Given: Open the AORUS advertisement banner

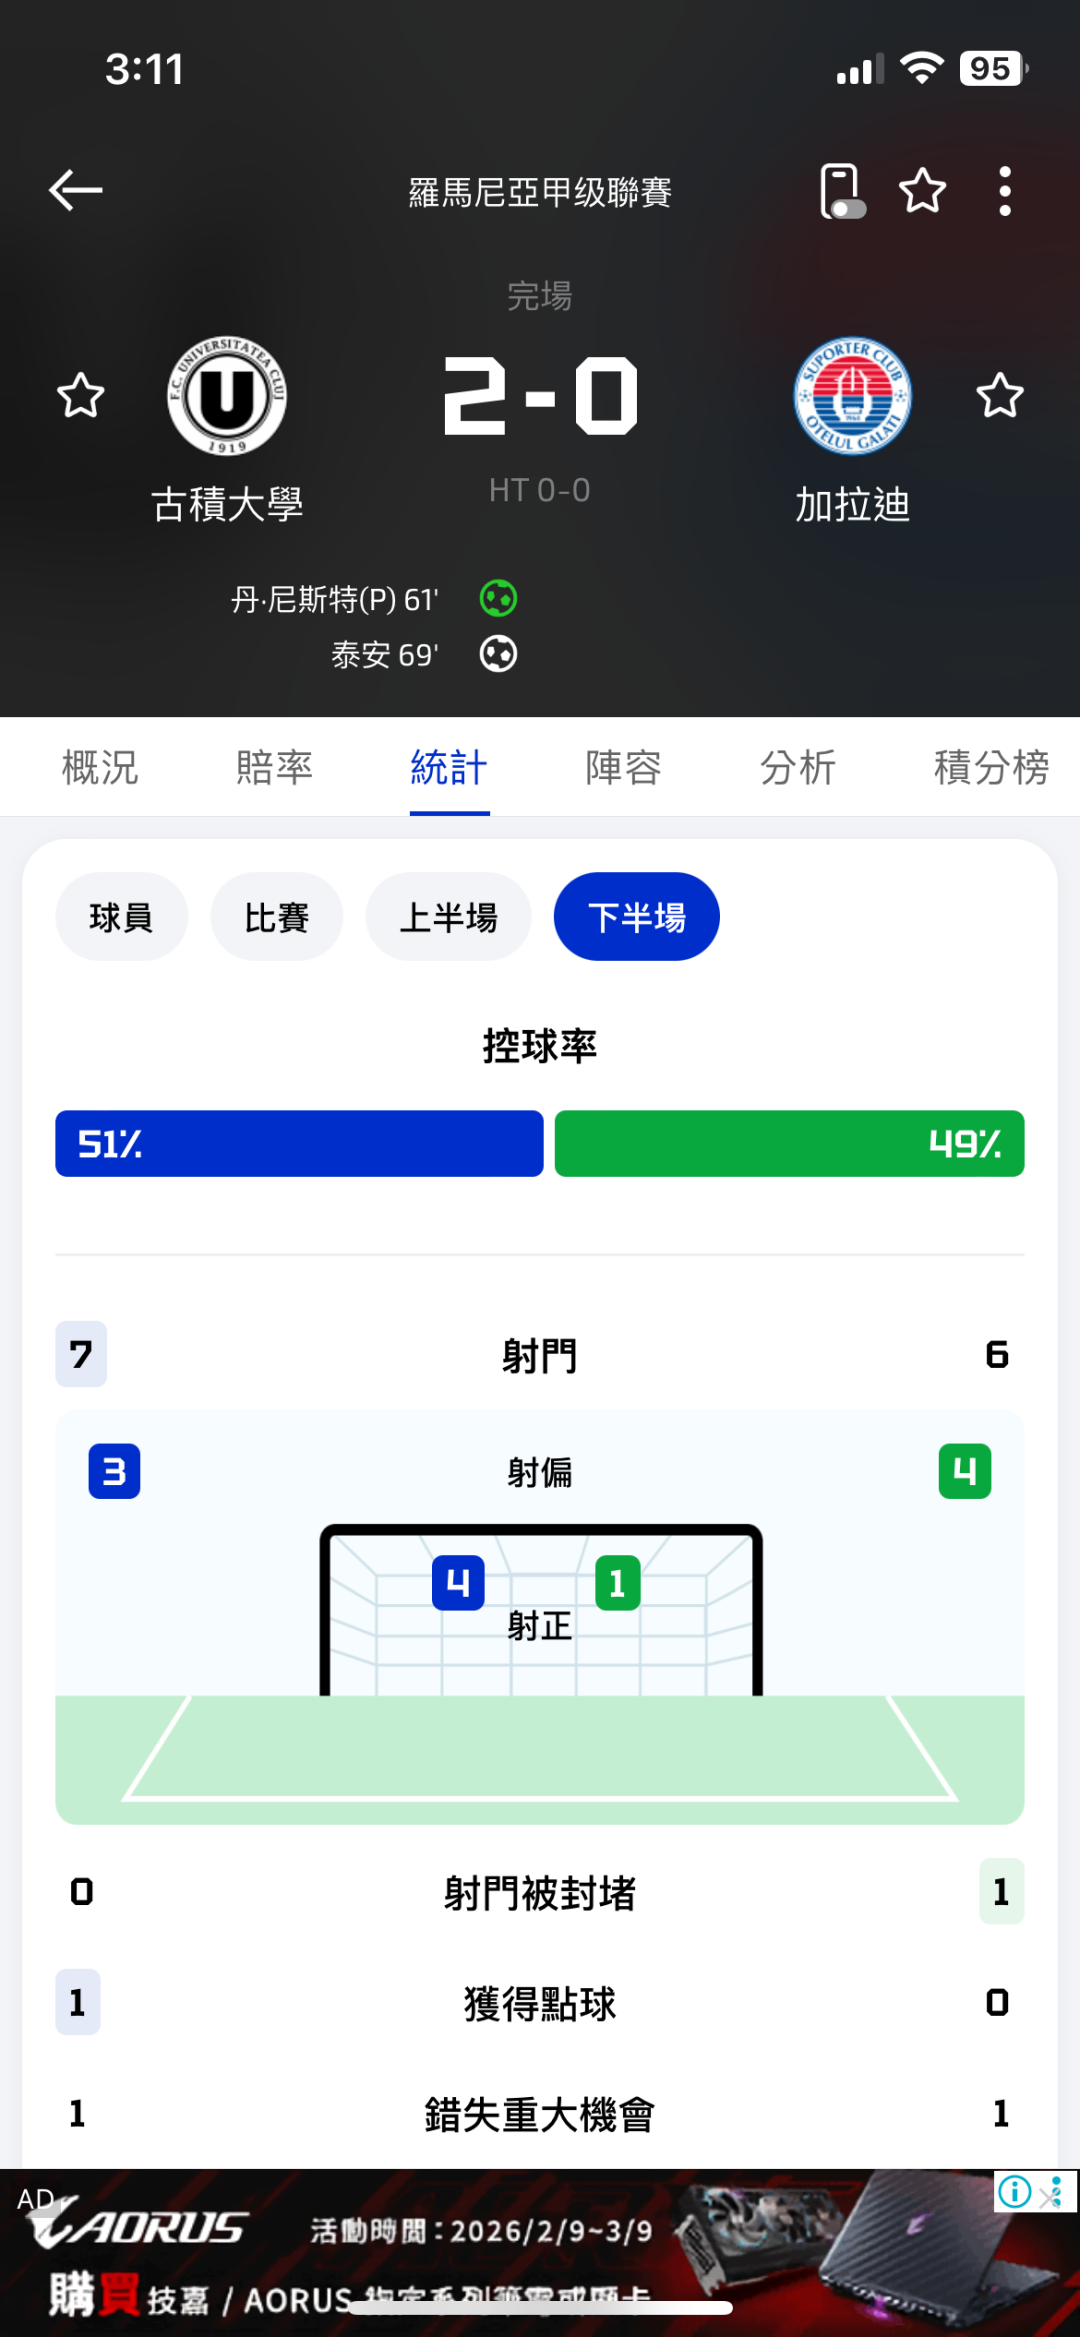Looking at the screenshot, I should coord(500,2250).
